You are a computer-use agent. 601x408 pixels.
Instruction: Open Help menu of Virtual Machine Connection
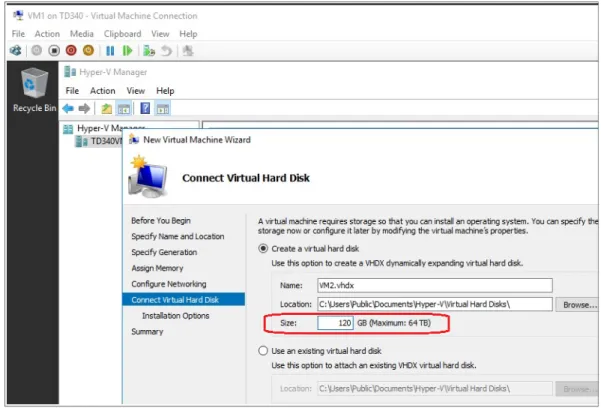(x=188, y=34)
